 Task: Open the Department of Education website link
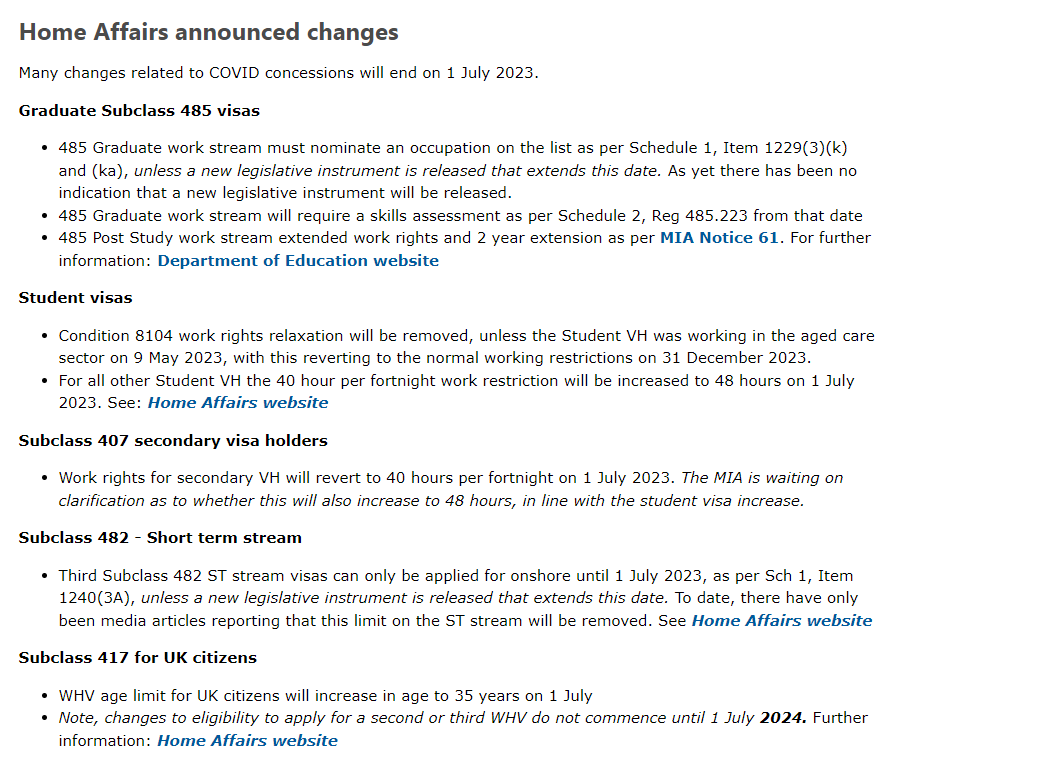(x=298, y=261)
